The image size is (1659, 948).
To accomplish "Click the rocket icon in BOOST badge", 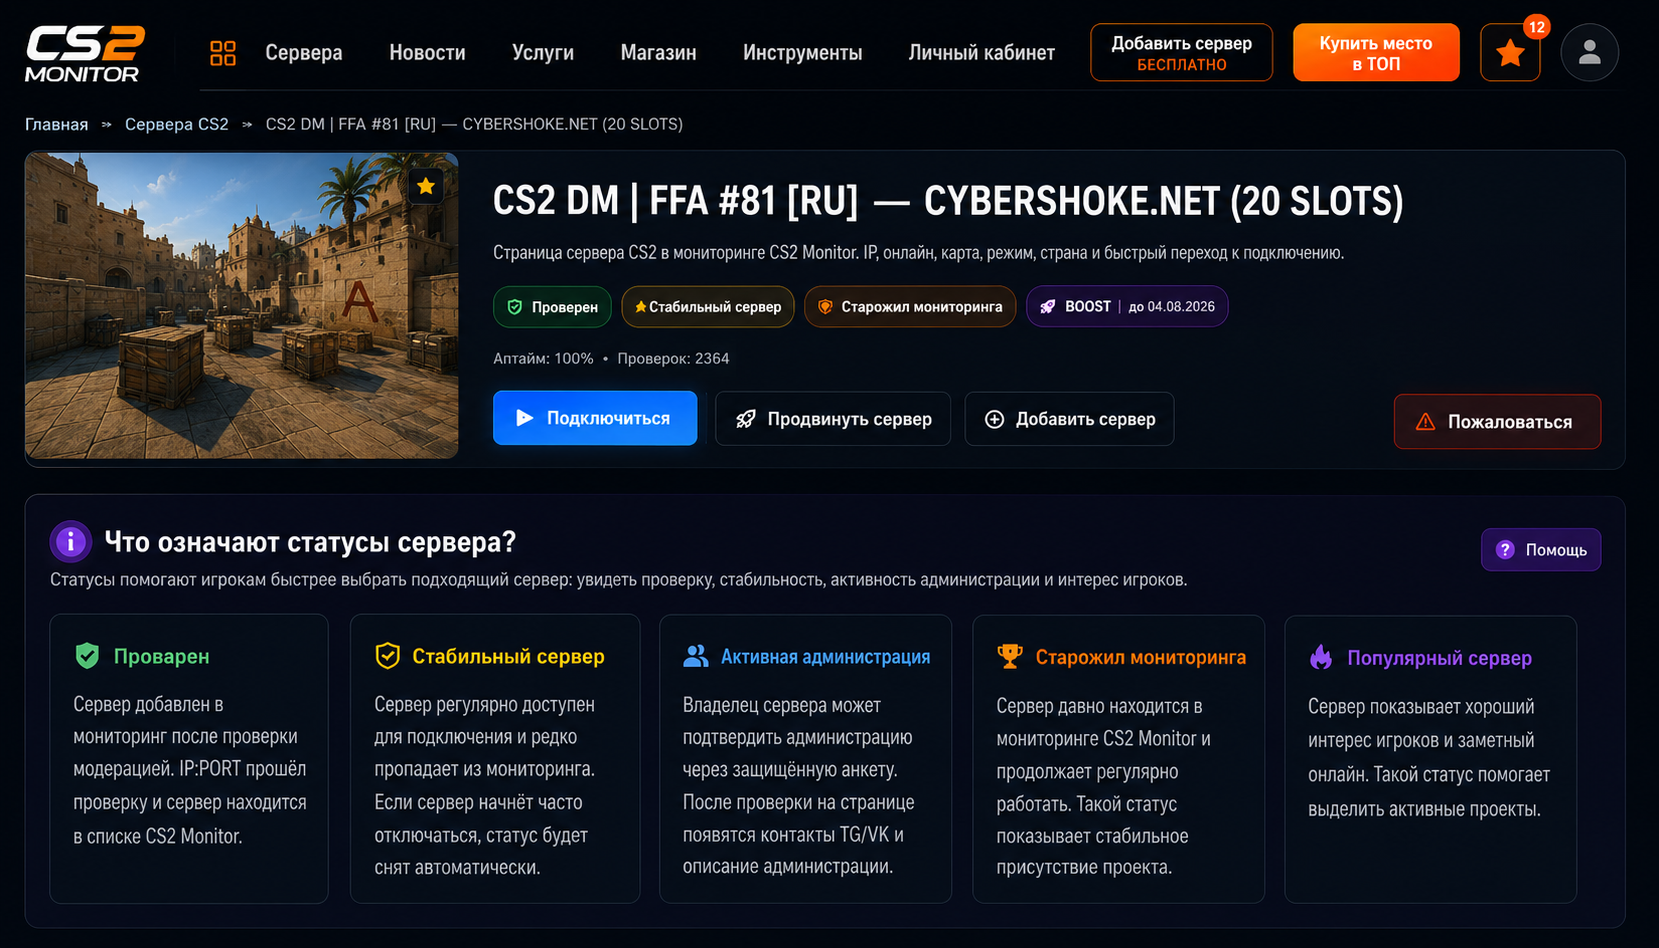I will [x=1047, y=307].
